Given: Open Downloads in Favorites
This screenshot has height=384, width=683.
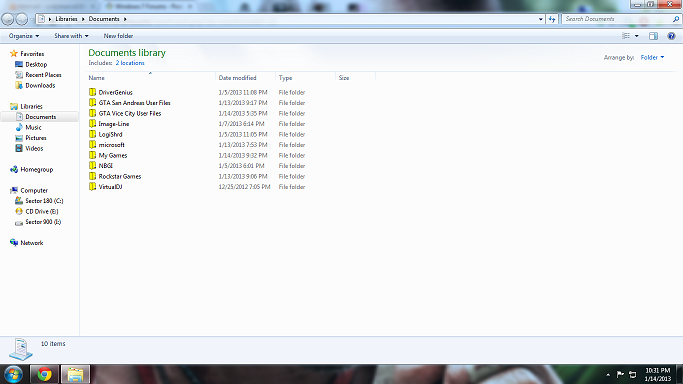Looking at the screenshot, I should click(40, 85).
